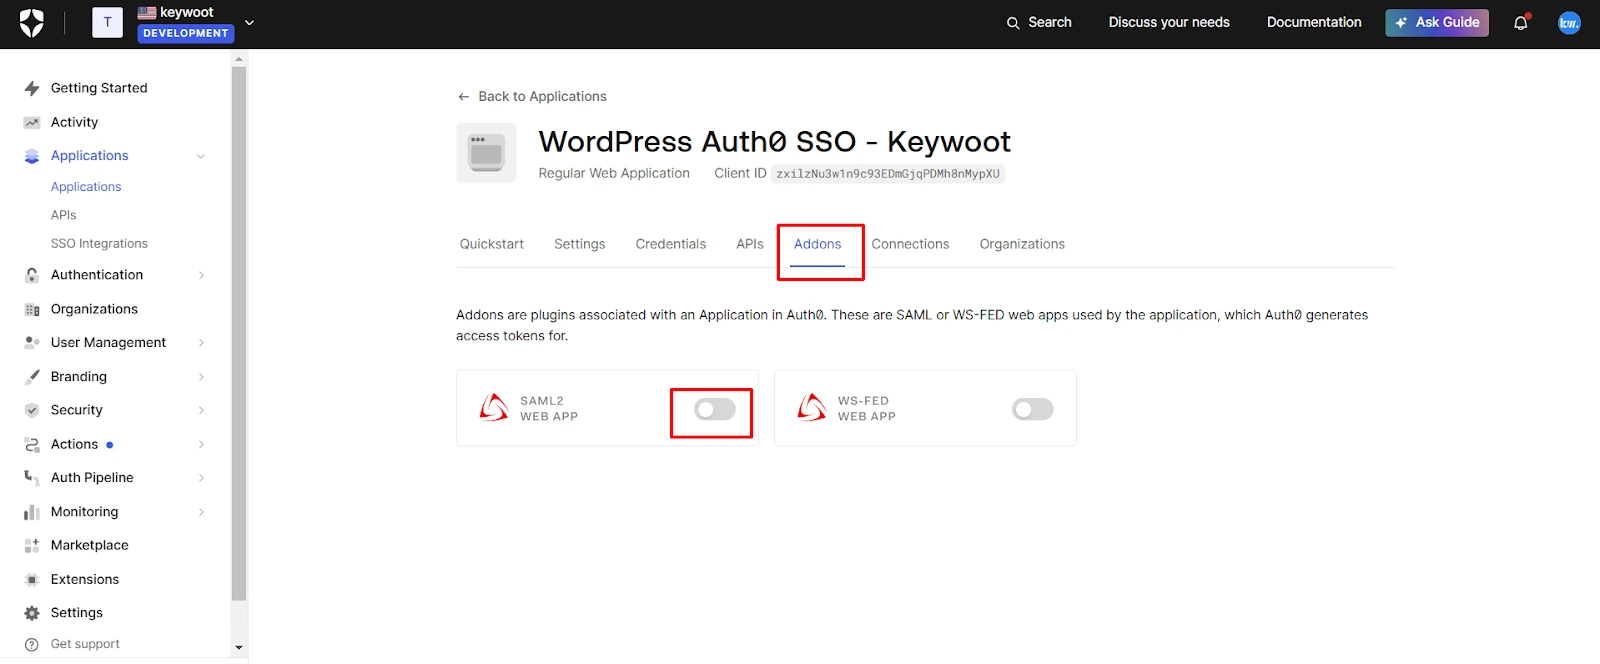Select the Addons tab
Image resolution: width=1600 pixels, height=664 pixels.
(818, 244)
